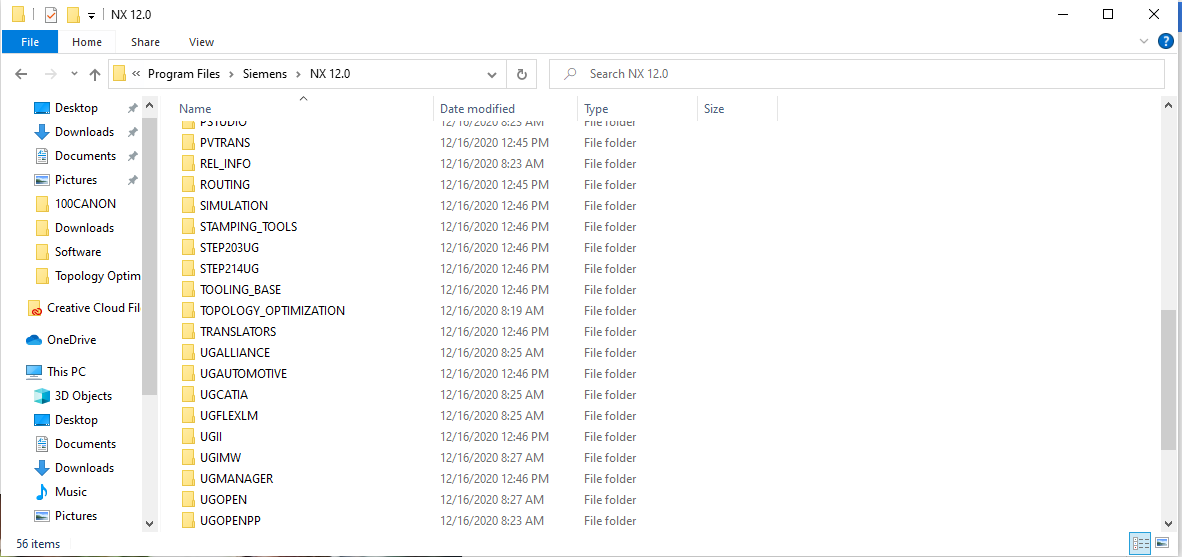Viewport: 1182px width, 557px height.
Task: Expand the ribbon with the chevron
Action: (1145, 41)
